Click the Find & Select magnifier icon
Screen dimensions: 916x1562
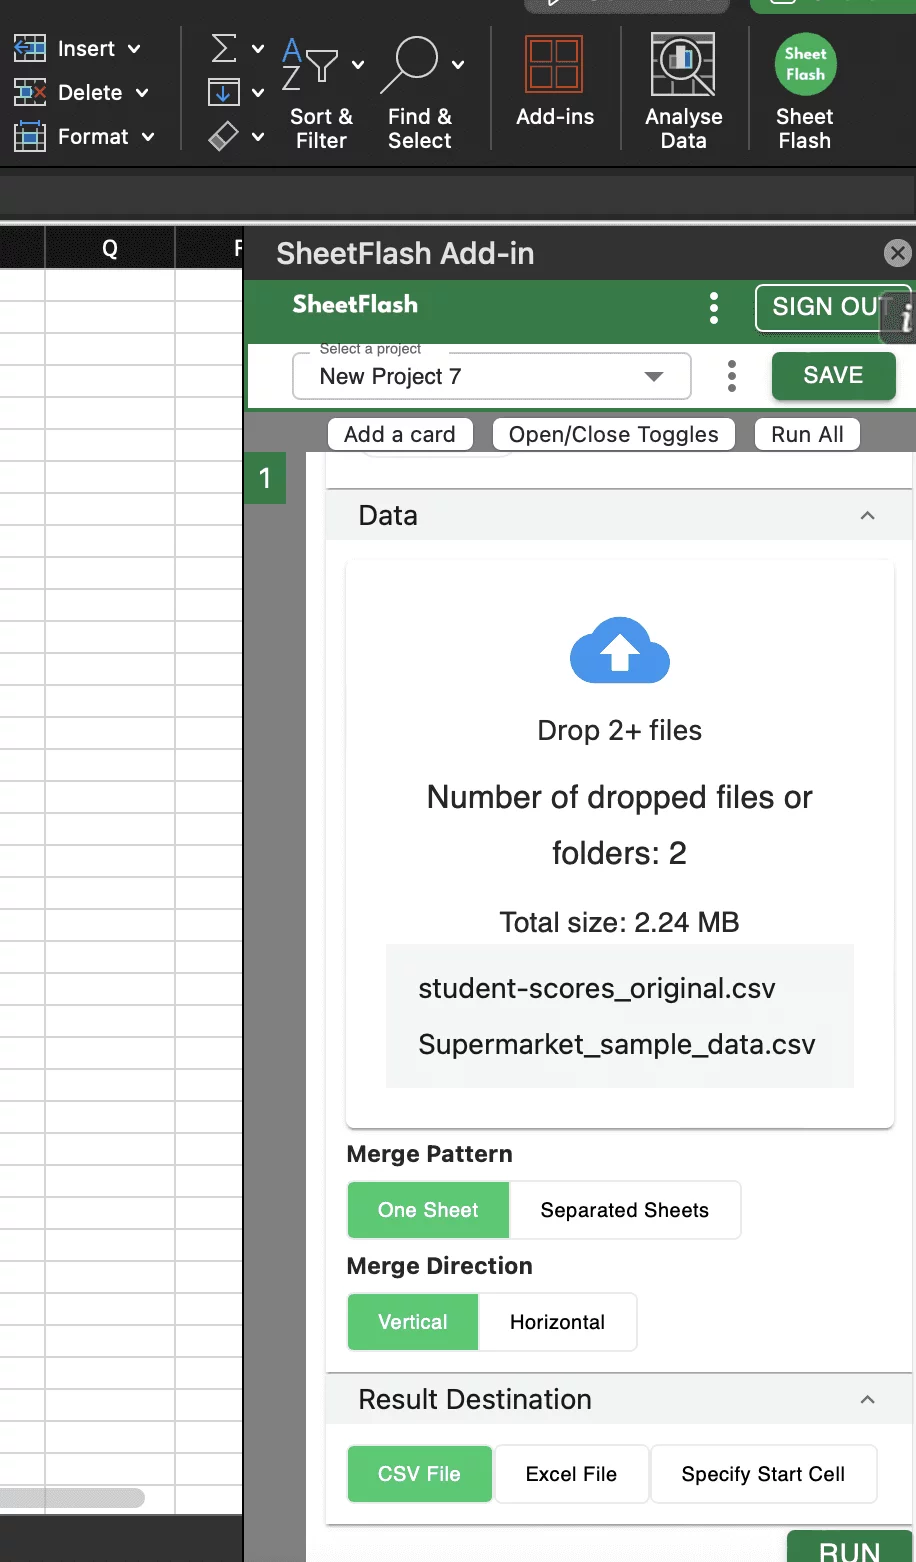pyautogui.click(x=411, y=64)
